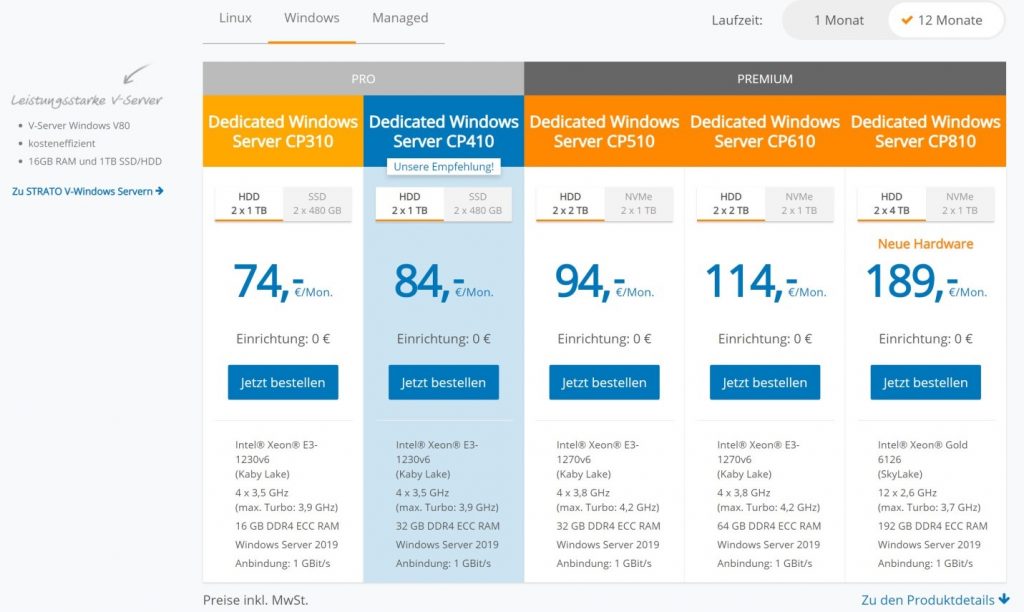Click the Preise inkl. MwSt. note

[x=255, y=600]
